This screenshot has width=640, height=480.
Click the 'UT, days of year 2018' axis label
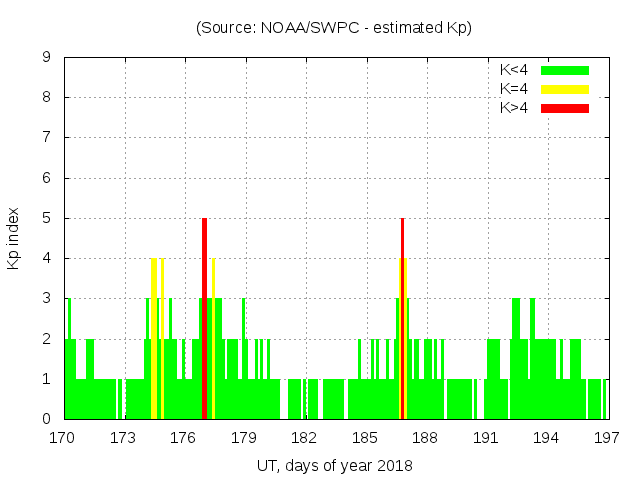tap(334, 465)
